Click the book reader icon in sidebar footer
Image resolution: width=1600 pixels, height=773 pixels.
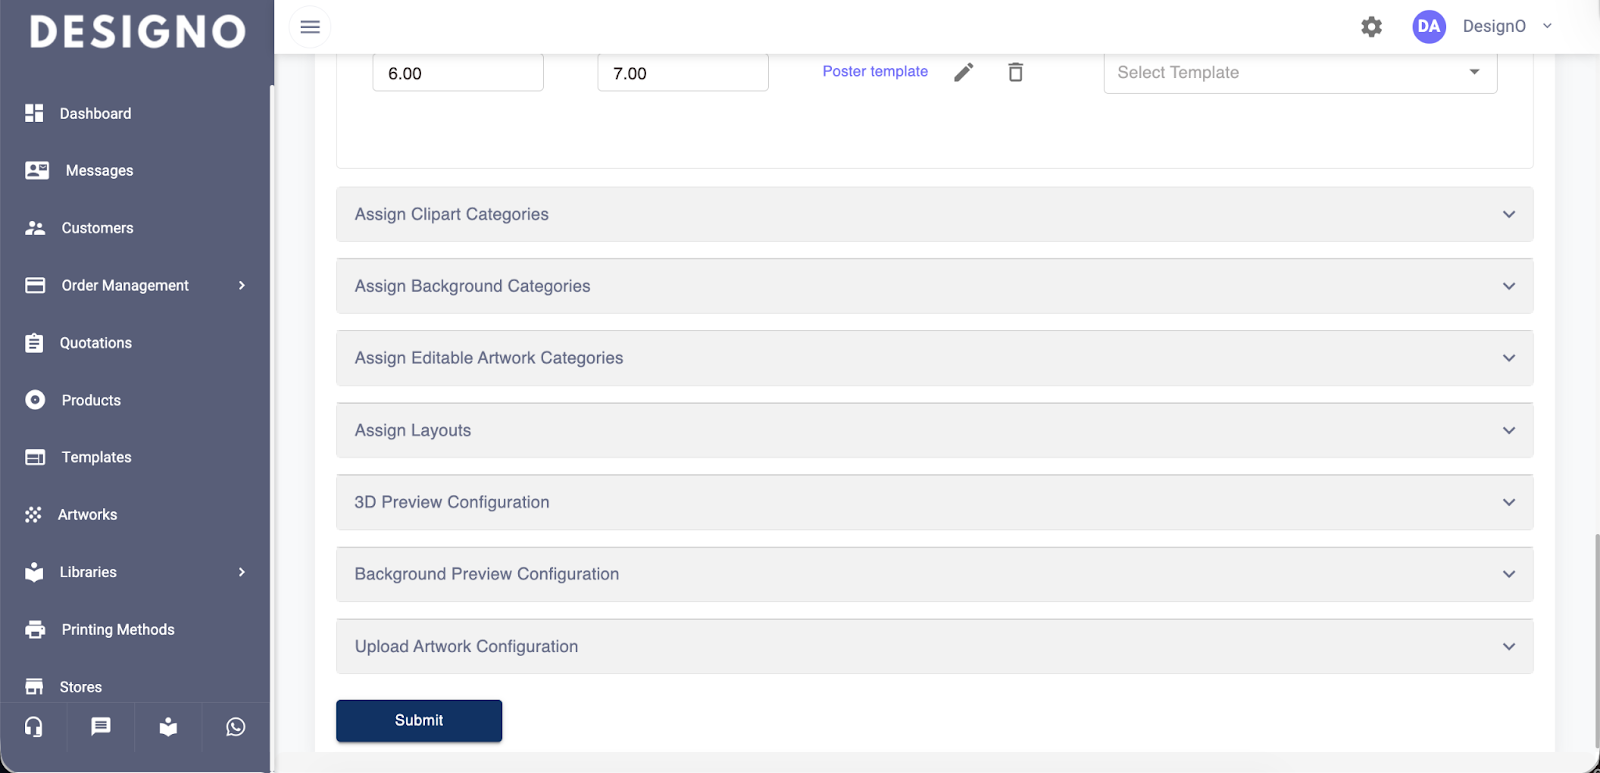[168, 727]
